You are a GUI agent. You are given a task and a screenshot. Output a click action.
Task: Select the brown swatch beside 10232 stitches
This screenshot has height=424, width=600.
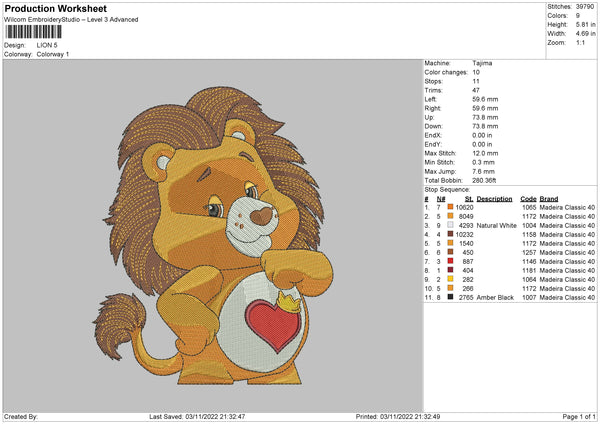pyautogui.click(x=450, y=234)
